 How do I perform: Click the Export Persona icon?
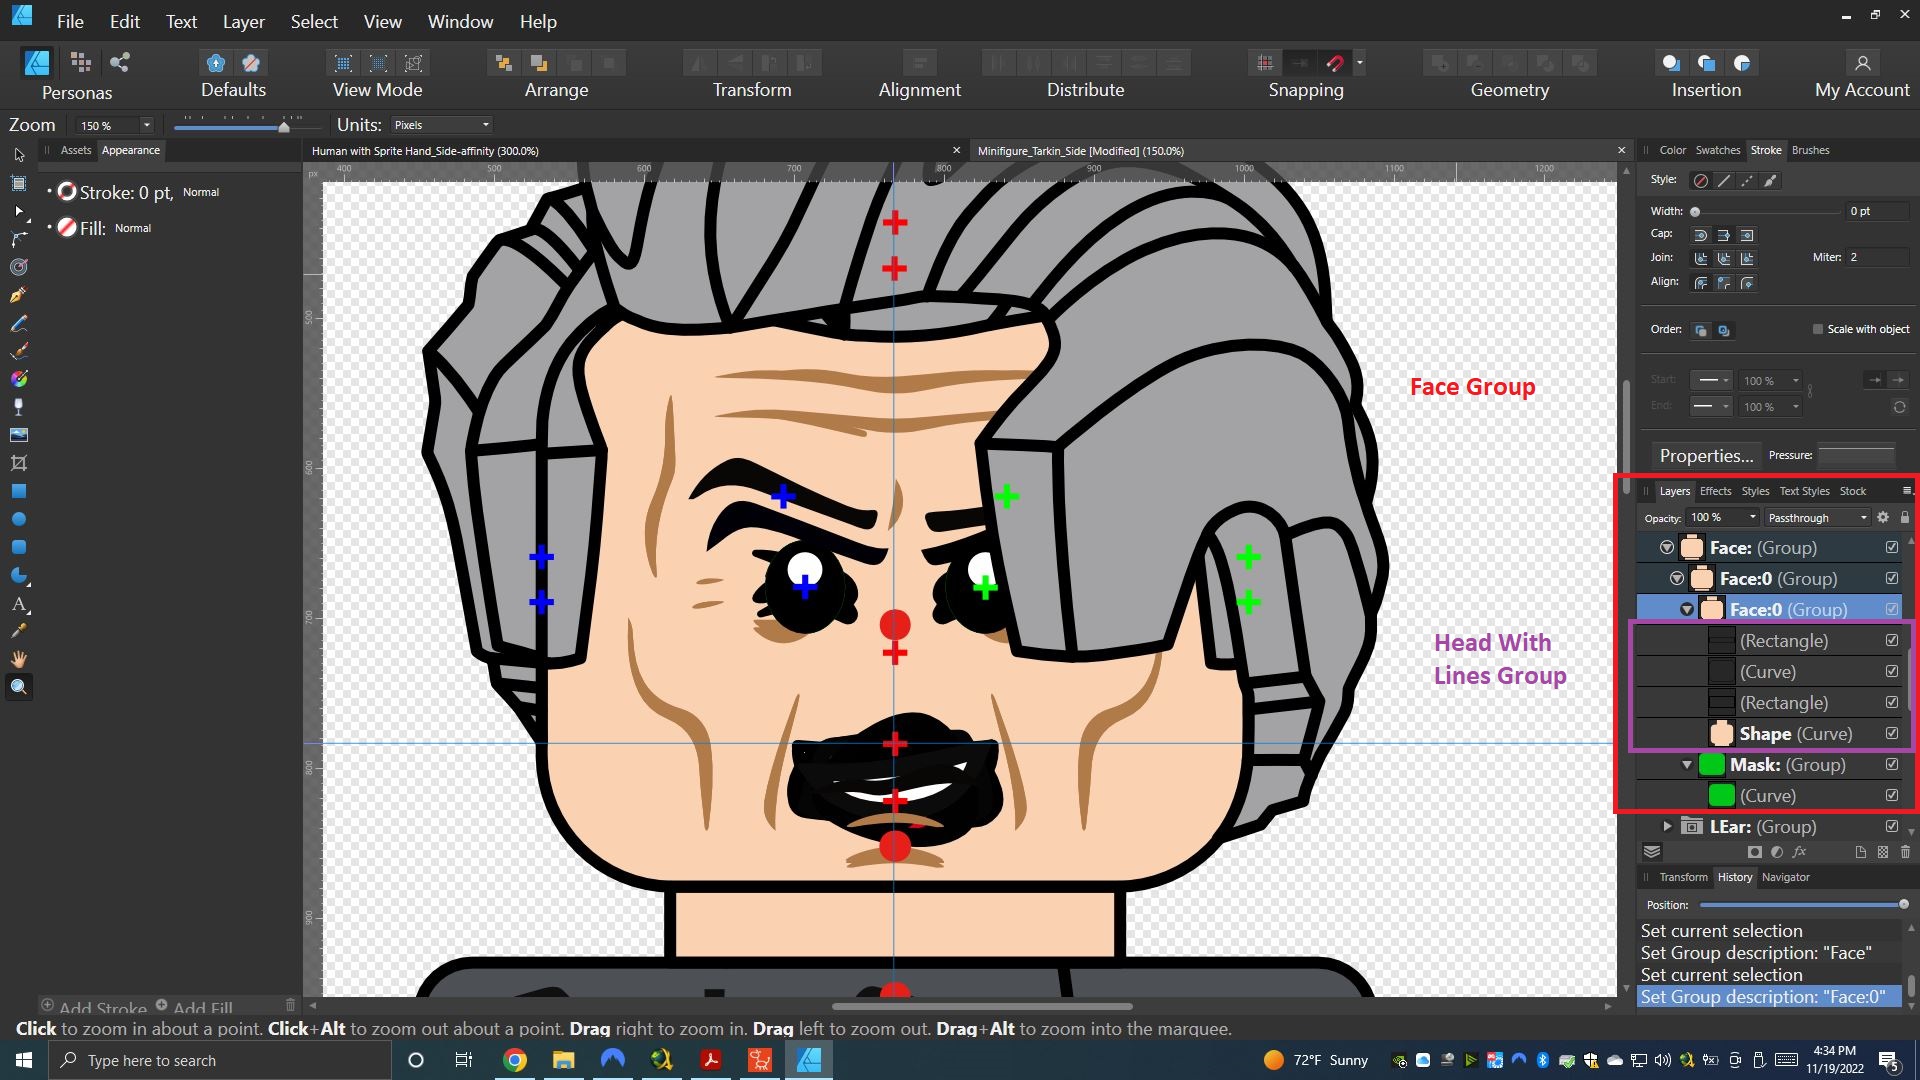pos(120,63)
